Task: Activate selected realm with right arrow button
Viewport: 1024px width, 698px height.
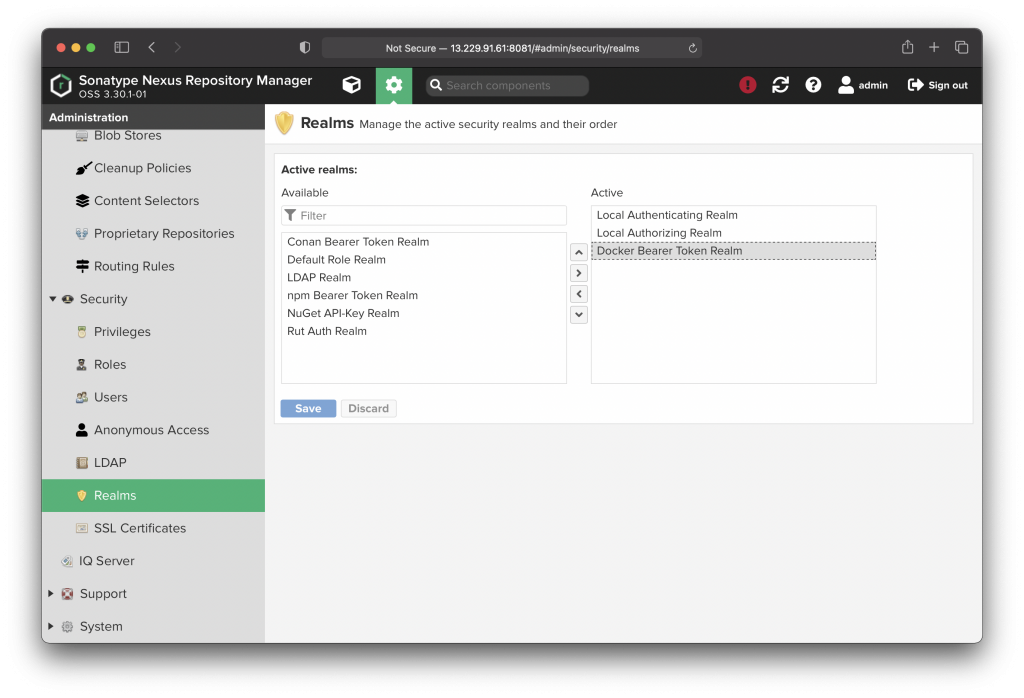Action: [579, 272]
